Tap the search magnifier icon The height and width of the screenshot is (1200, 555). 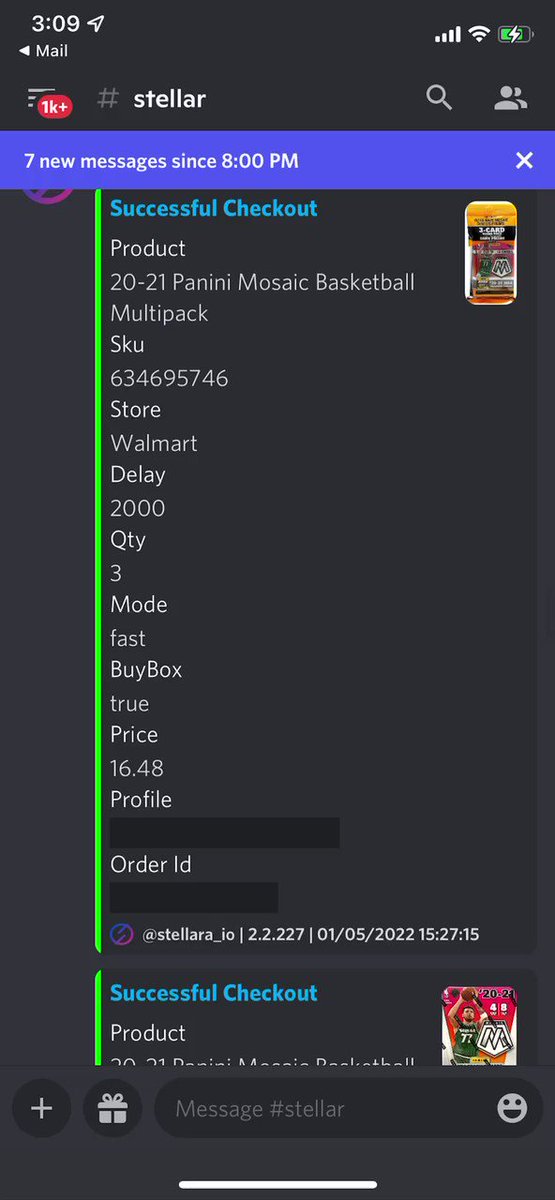pos(439,97)
